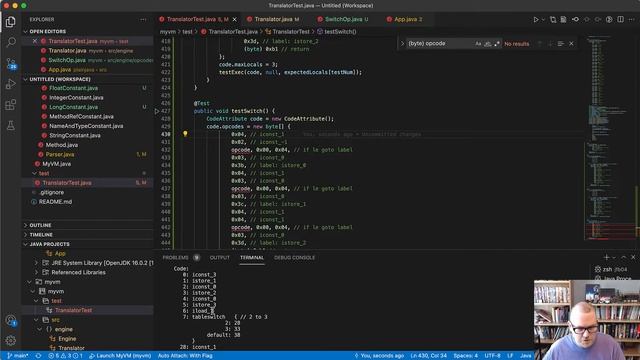Expand Referenced Libraries node

[36, 272]
